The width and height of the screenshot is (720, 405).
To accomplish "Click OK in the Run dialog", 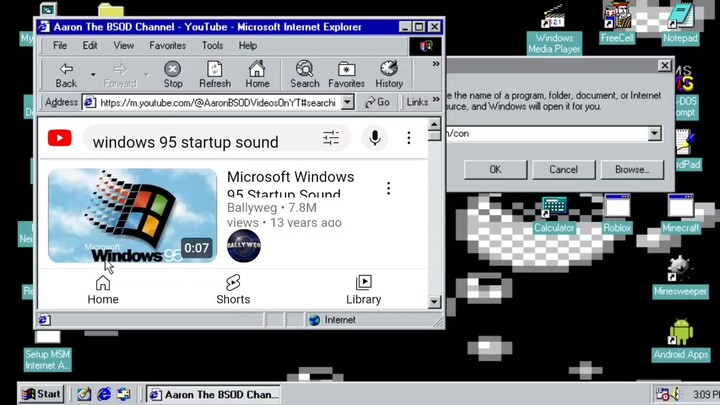I will 495,169.
